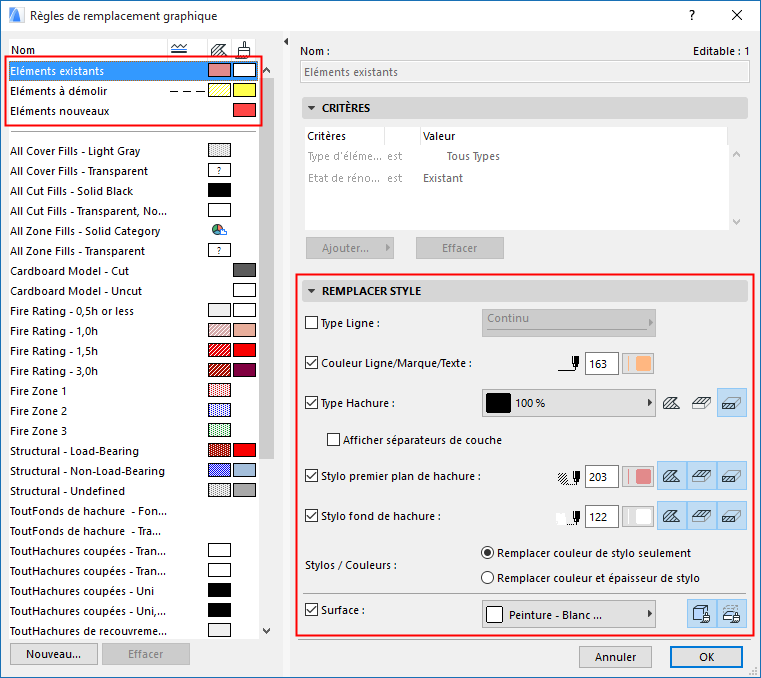Open the Ajouter... criteria dropdown button
Image resolution: width=761 pixels, height=678 pixels.
[349, 248]
